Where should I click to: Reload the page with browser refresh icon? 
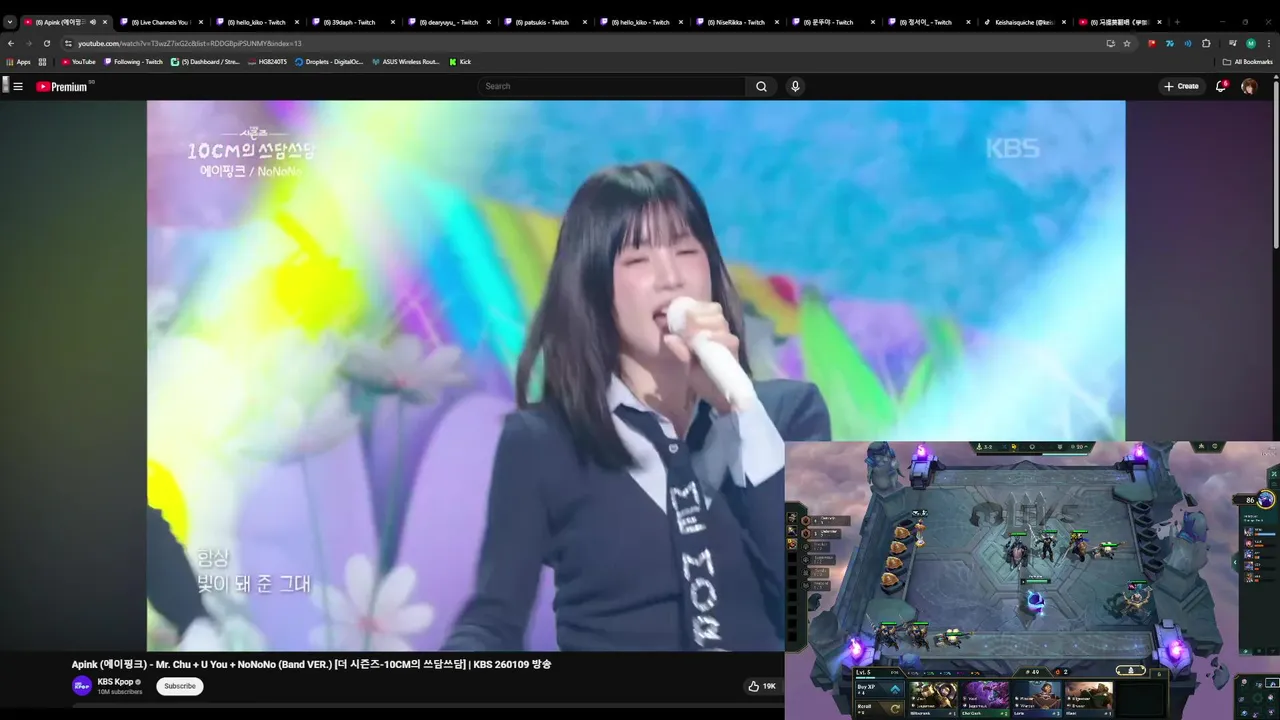tap(47, 43)
